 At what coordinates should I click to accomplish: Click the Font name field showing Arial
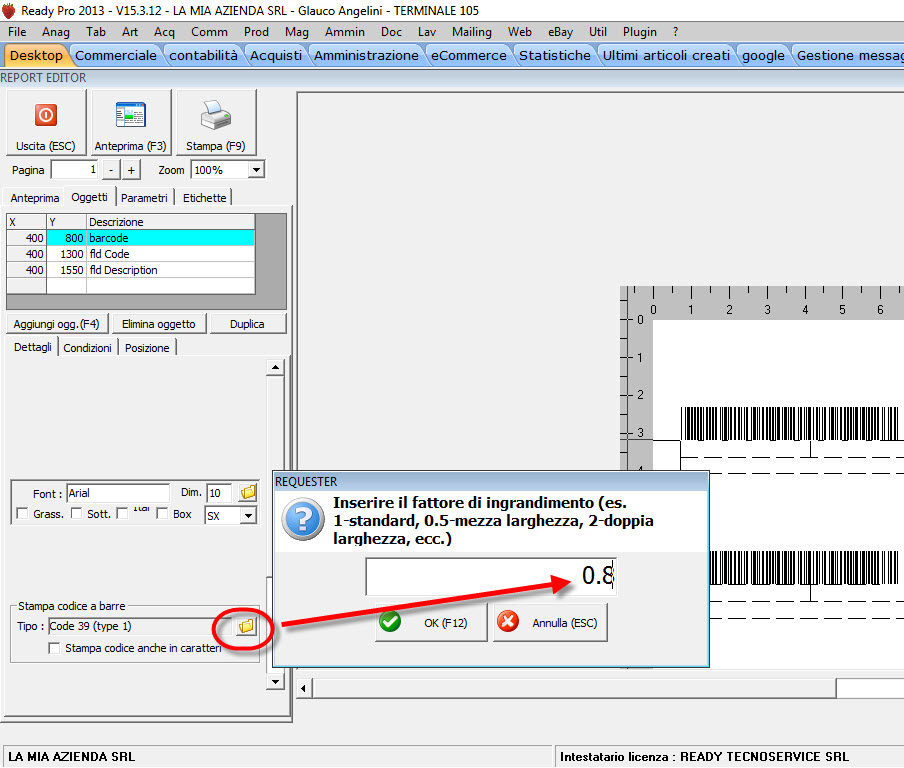[x=118, y=493]
